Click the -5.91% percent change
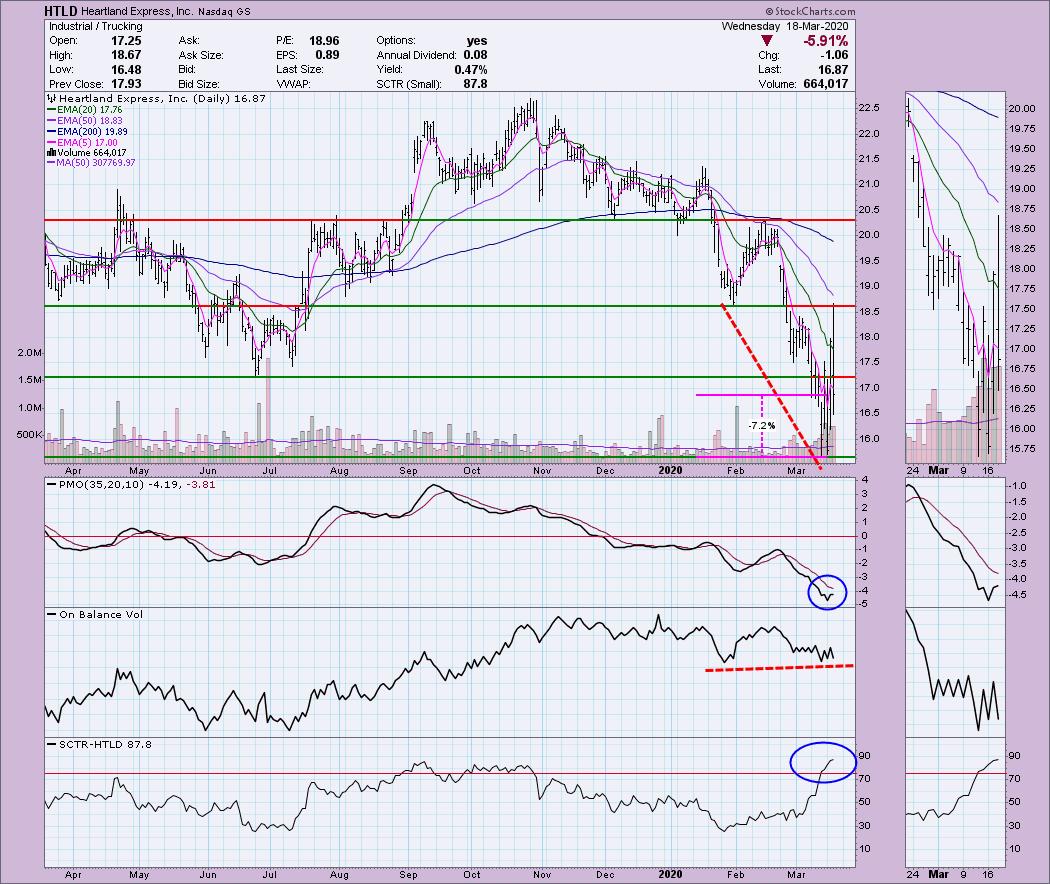This screenshot has width=1050, height=884. [826, 41]
